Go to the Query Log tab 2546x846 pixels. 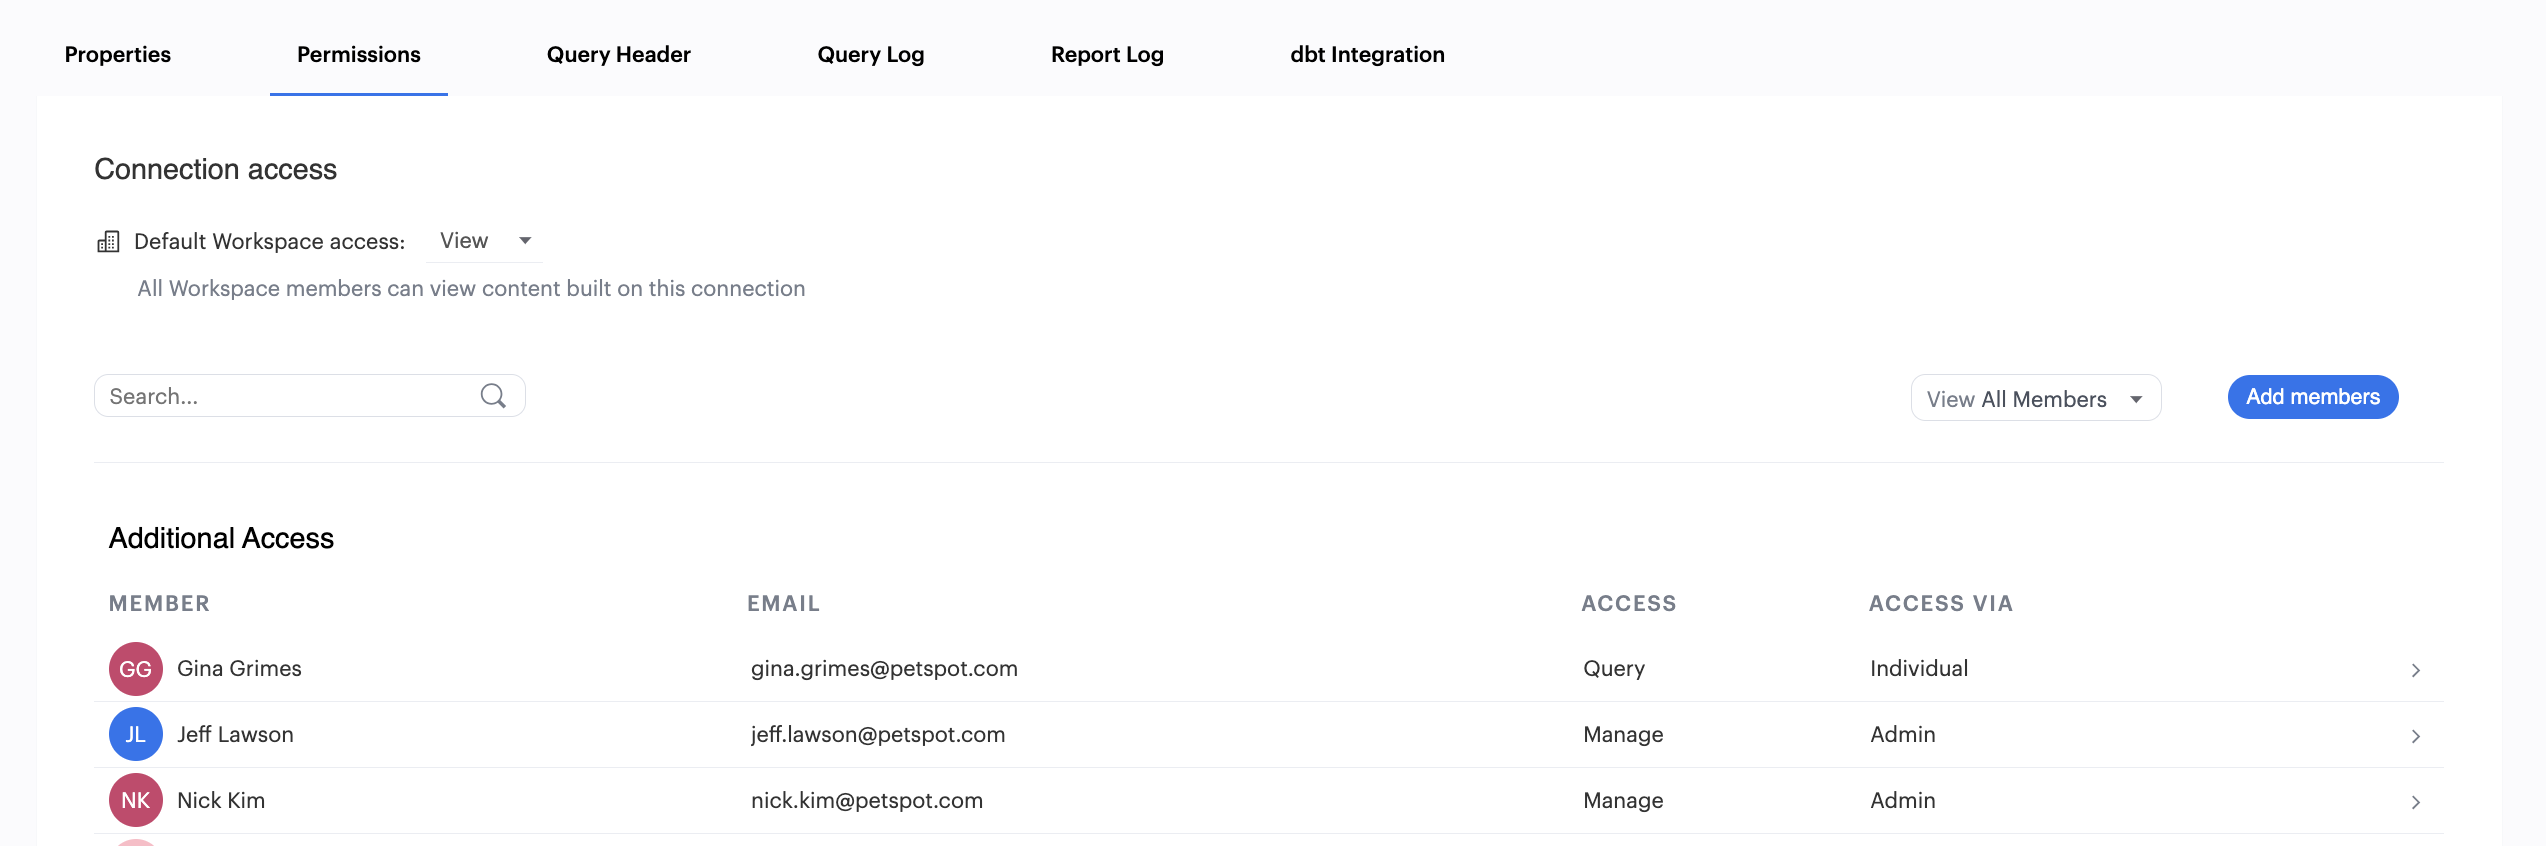pos(870,54)
